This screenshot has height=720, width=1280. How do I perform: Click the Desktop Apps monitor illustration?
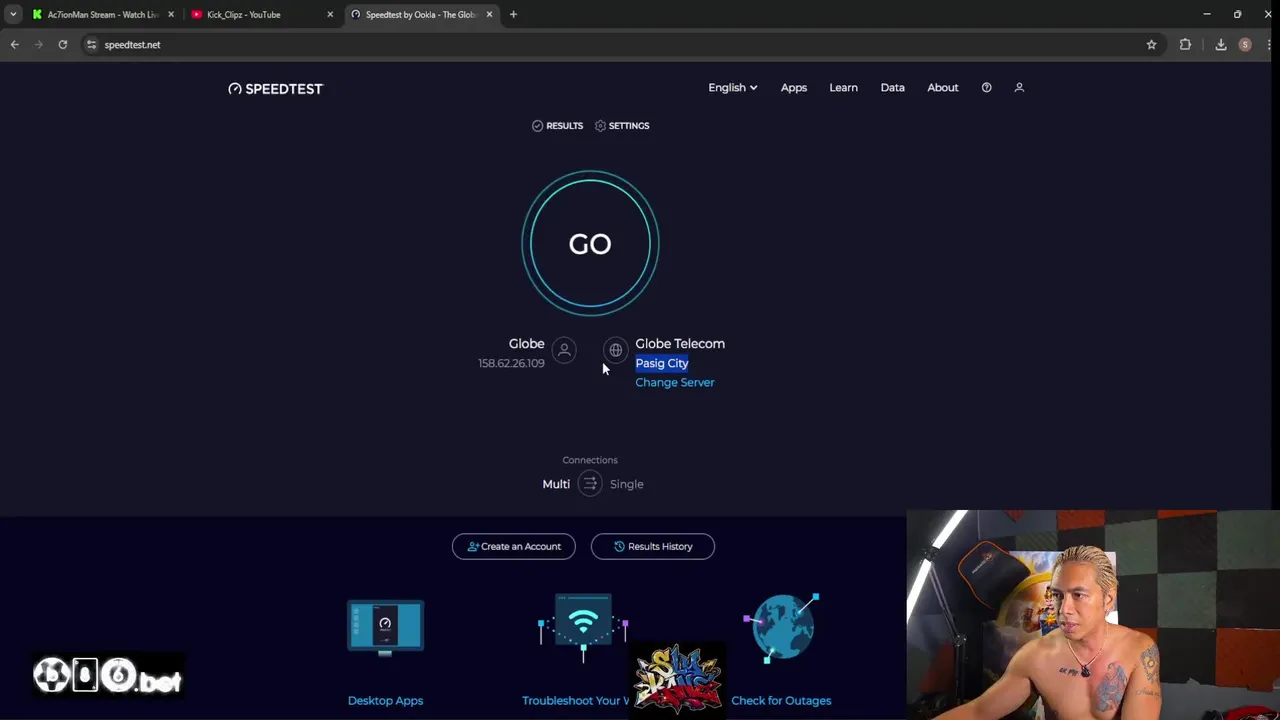385,627
